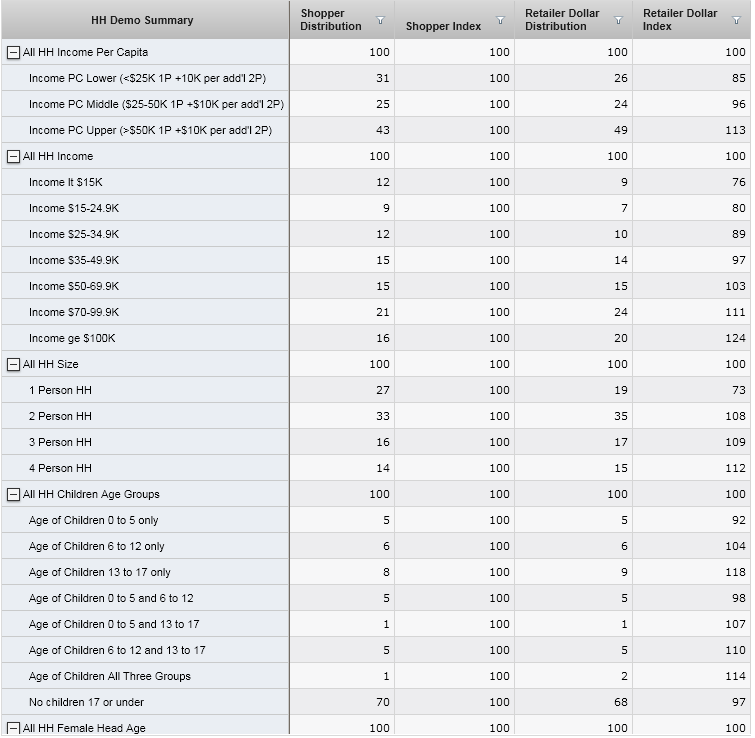The width and height of the screenshot is (755, 738).
Task: Select the Income ge $100K row
Action: pyautogui.click(x=72, y=338)
